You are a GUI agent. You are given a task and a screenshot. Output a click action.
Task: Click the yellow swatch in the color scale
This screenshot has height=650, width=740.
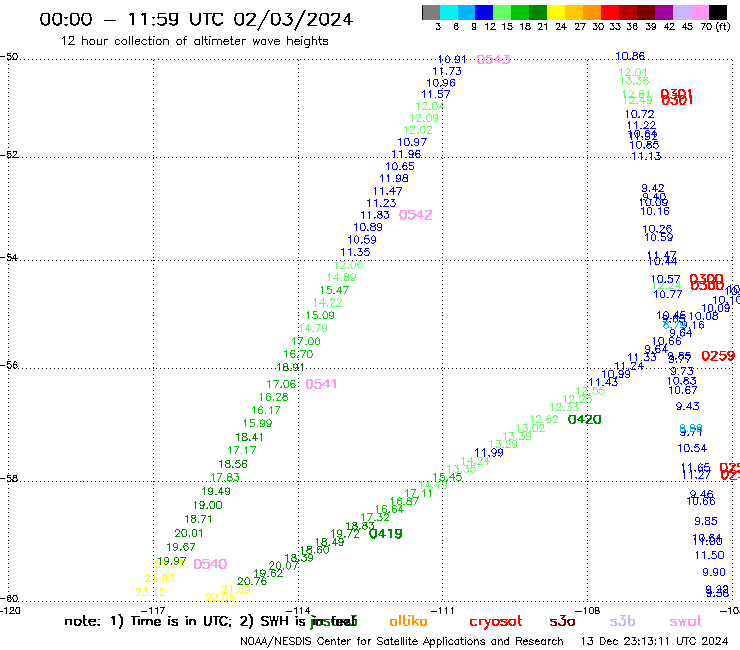pos(556,12)
